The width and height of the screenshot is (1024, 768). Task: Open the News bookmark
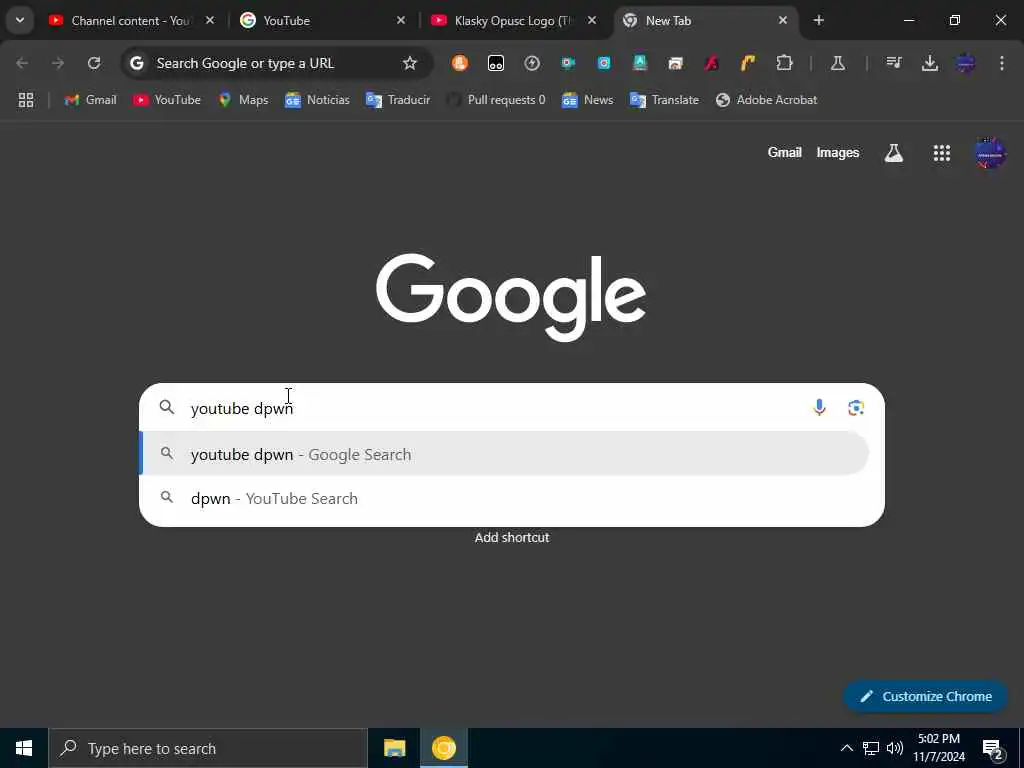587,100
